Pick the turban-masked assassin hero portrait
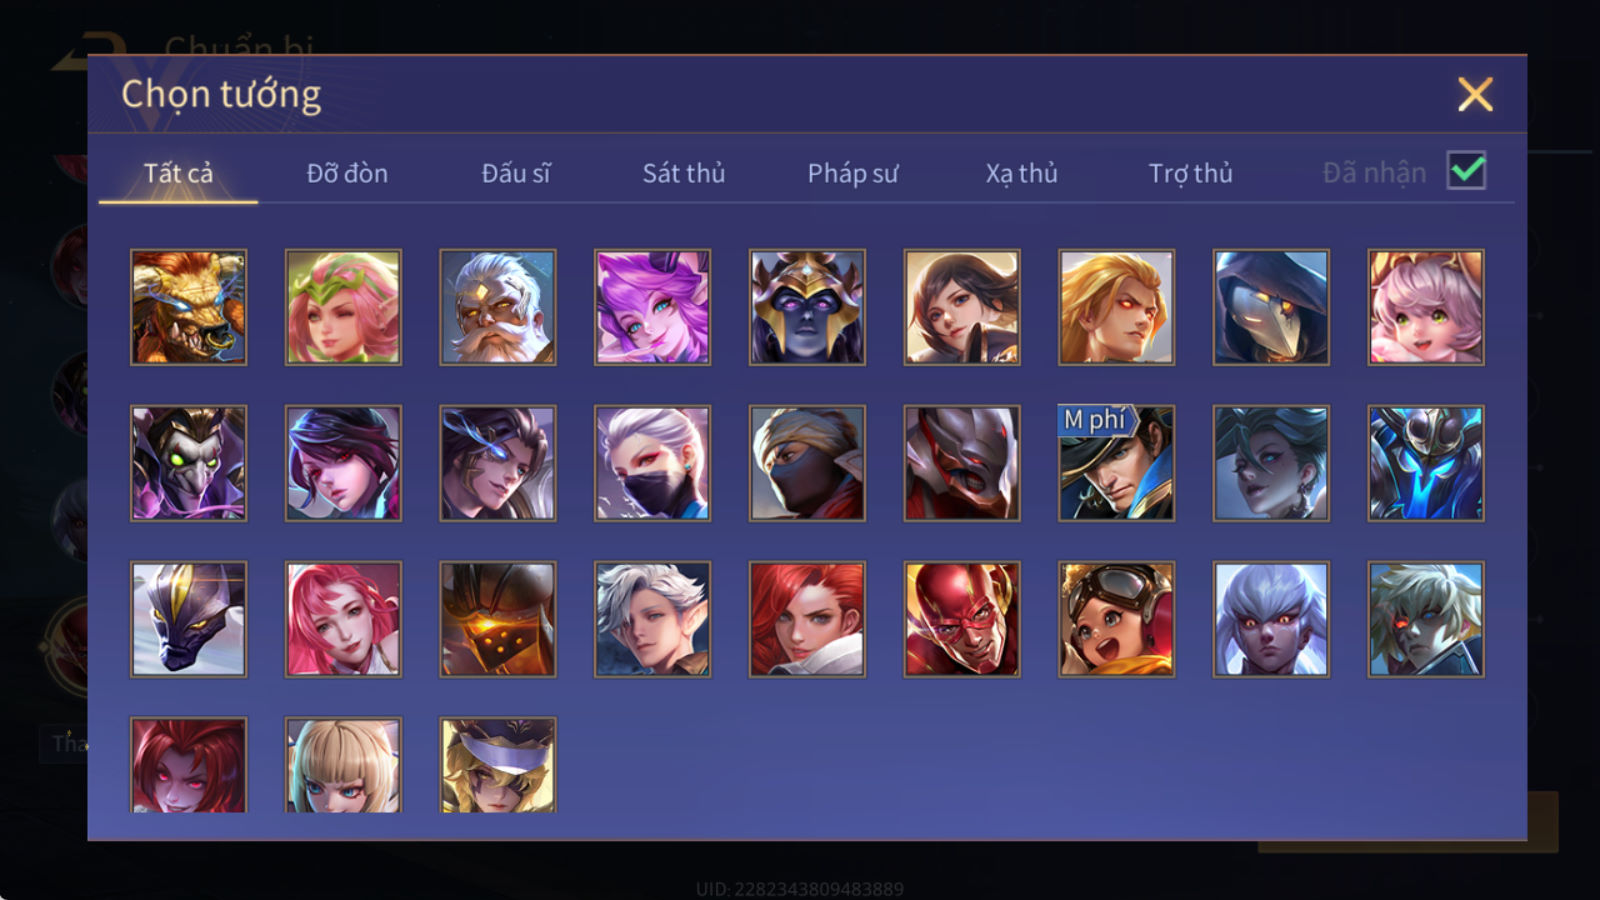This screenshot has width=1600, height=900. point(807,463)
